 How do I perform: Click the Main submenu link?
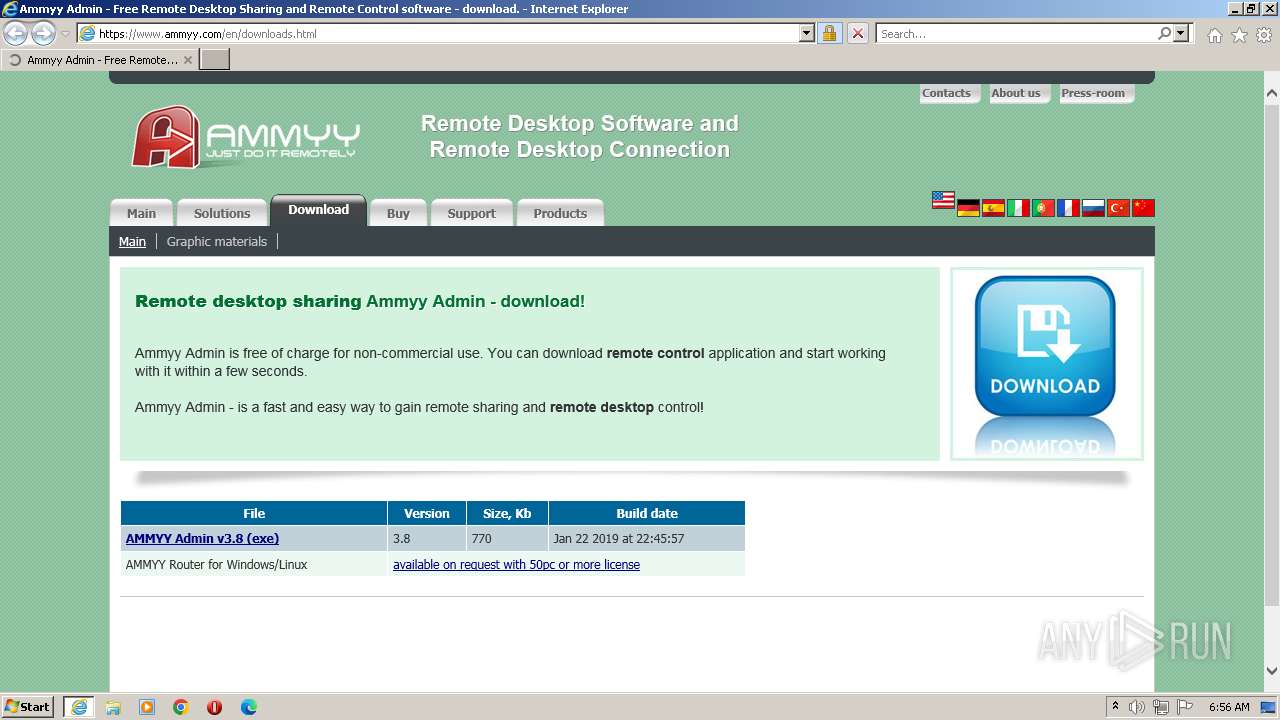point(132,241)
